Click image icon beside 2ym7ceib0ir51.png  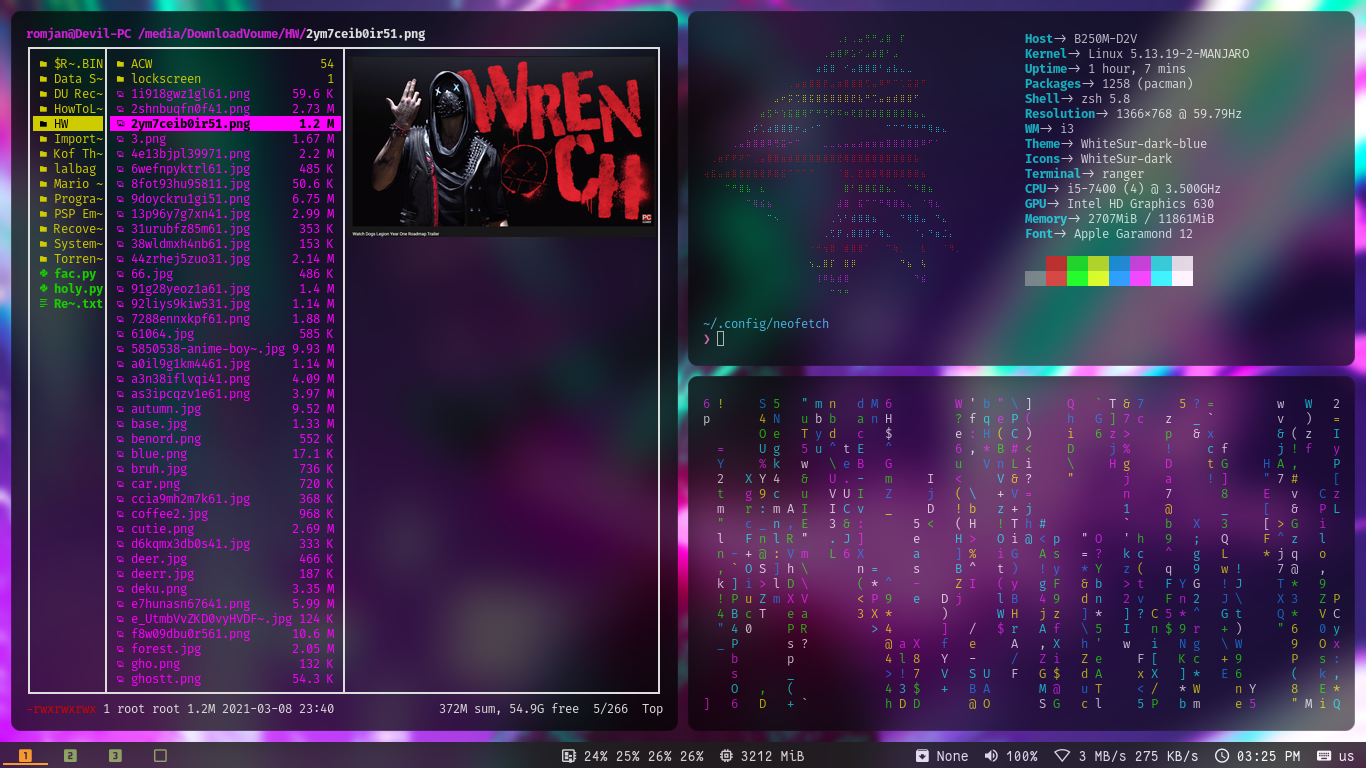coord(120,124)
